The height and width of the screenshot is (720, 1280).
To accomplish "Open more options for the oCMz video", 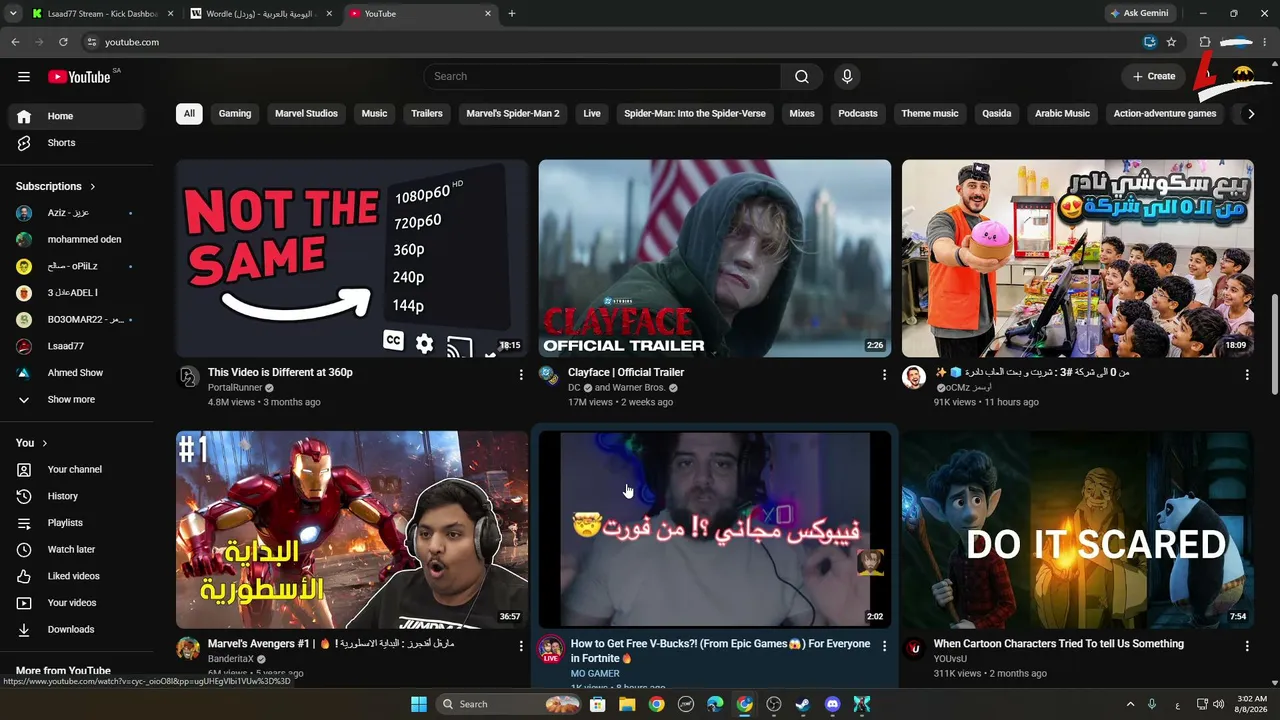I will click(x=1247, y=375).
